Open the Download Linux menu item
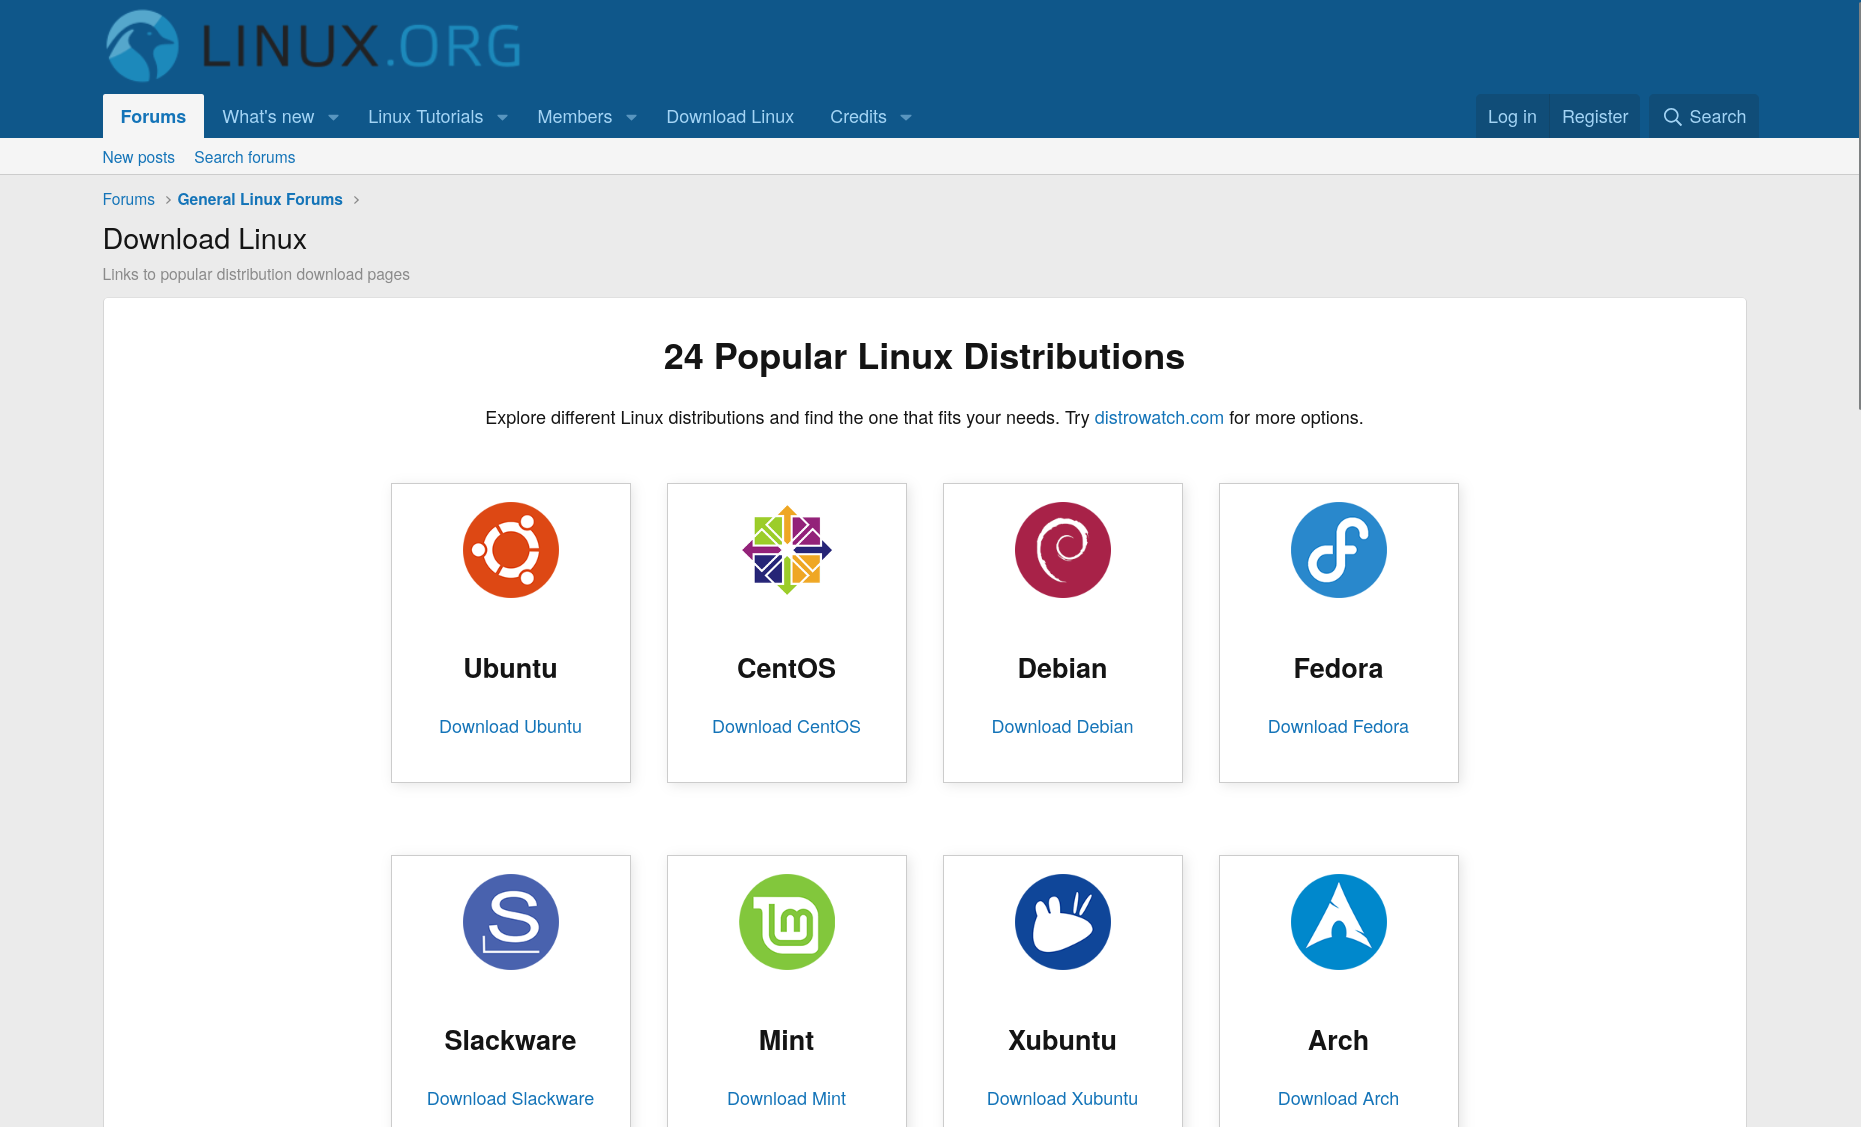Viewport: 1861px width, 1127px height. click(730, 117)
